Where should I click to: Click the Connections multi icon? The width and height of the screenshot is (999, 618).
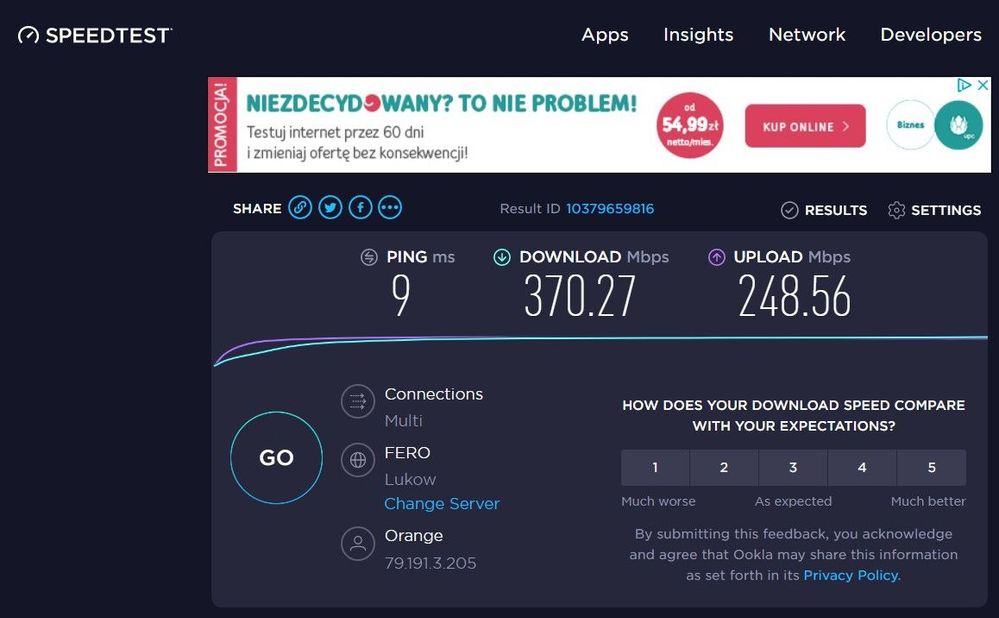(357, 402)
